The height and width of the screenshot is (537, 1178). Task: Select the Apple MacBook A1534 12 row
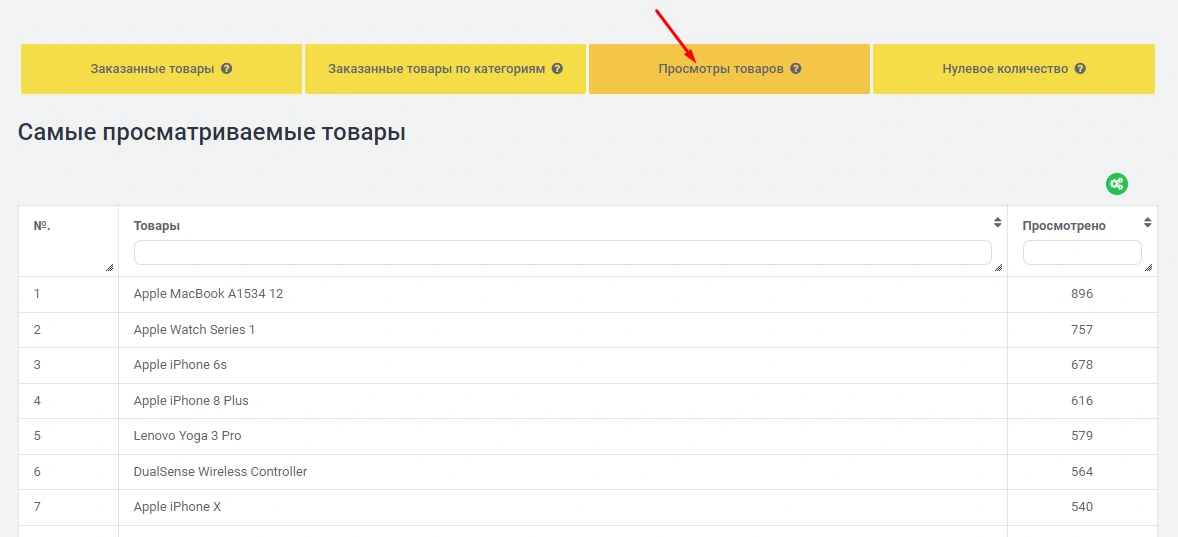click(x=208, y=294)
